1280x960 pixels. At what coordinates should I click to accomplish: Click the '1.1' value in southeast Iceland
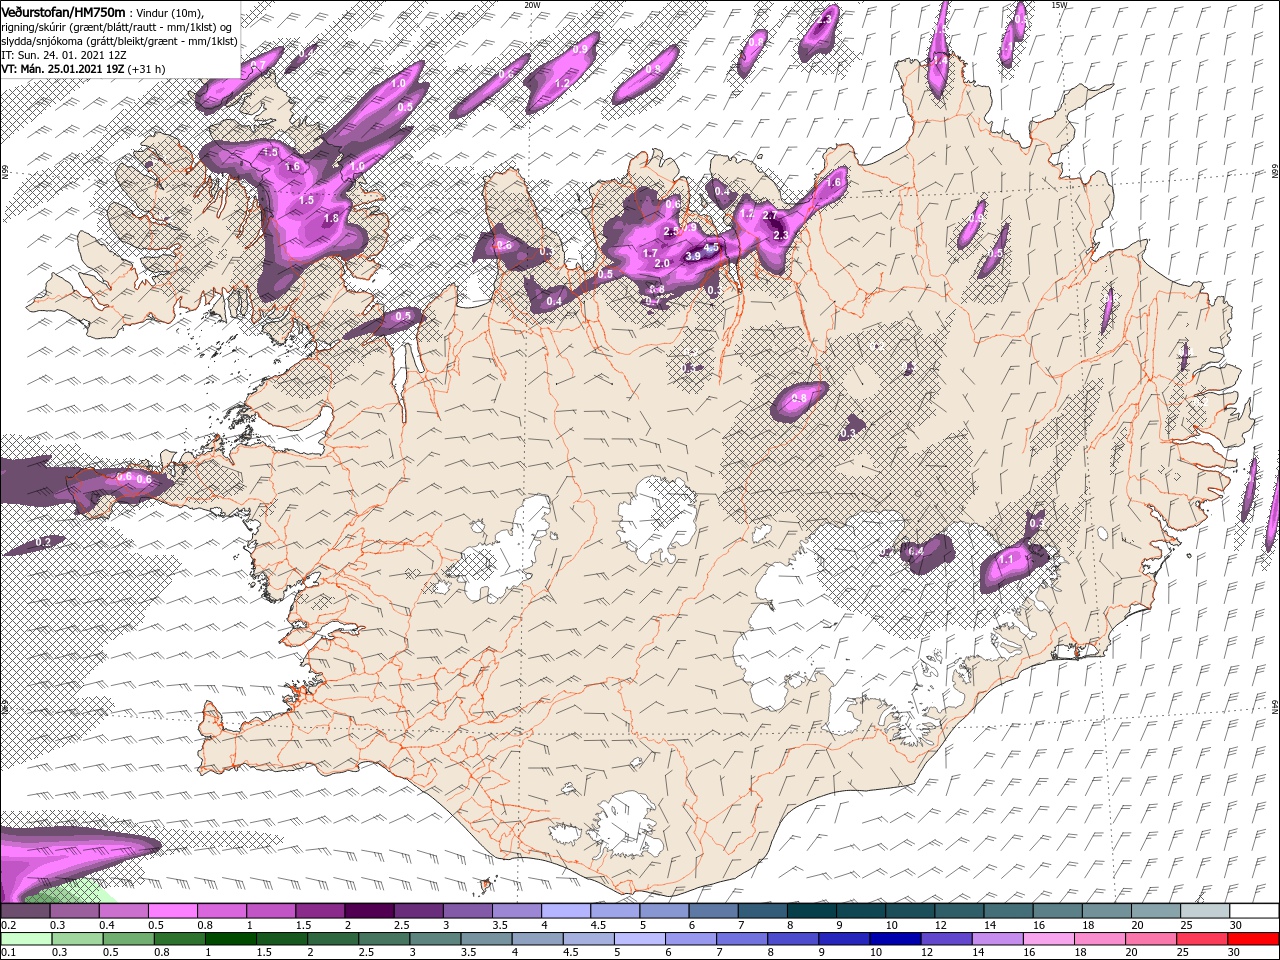pyautogui.click(x=1007, y=559)
